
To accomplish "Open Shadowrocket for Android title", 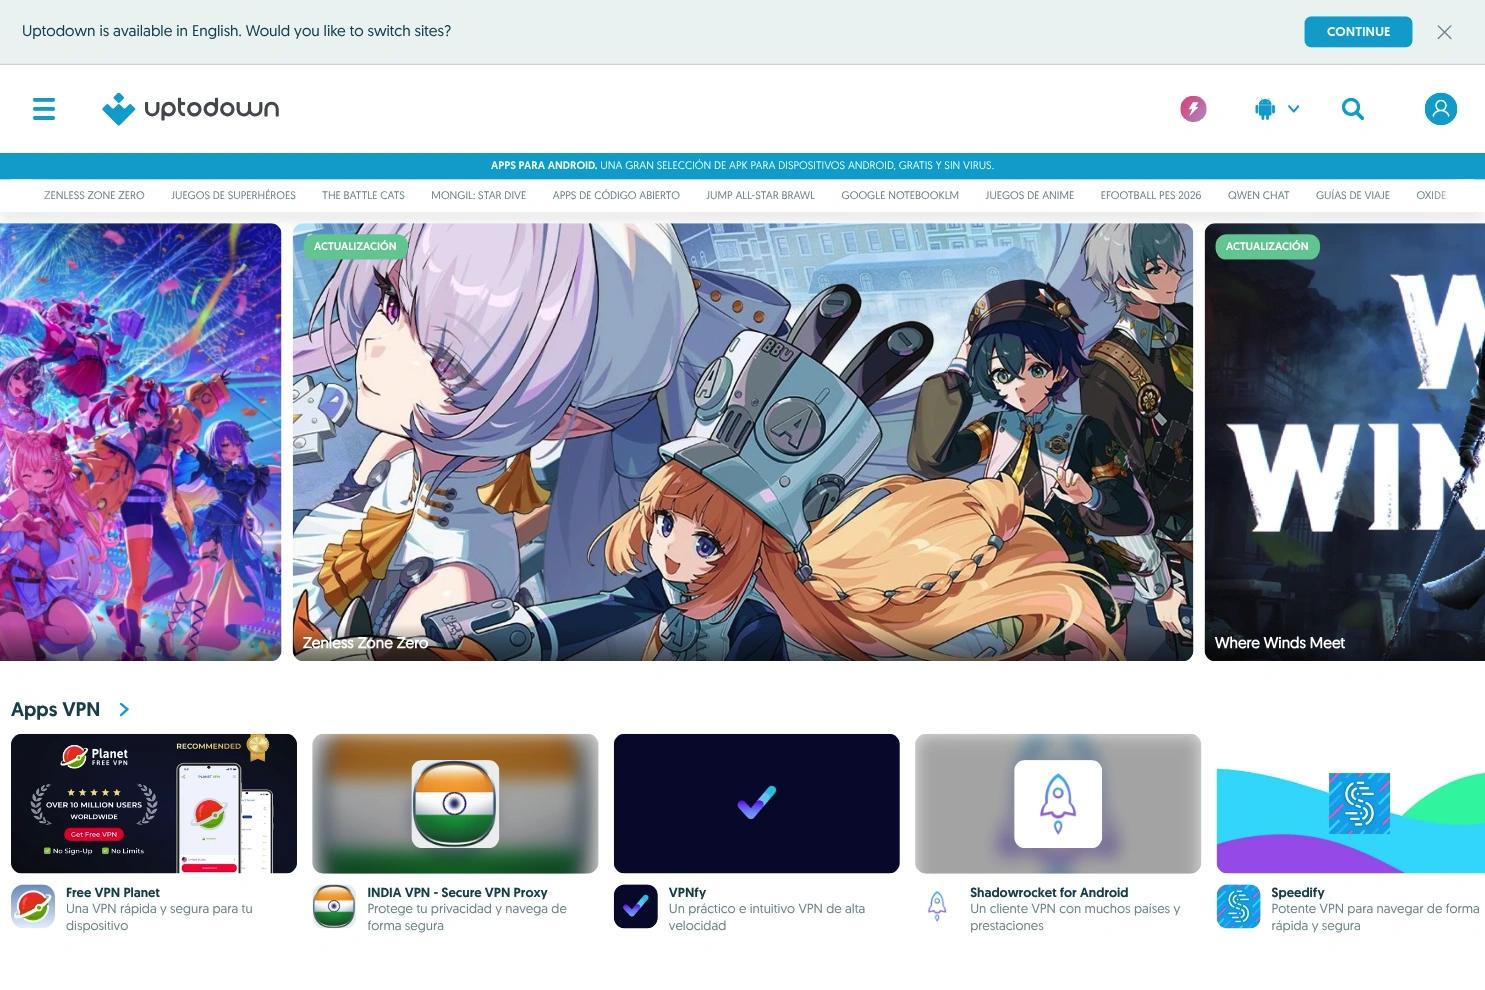I will click(1049, 892).
